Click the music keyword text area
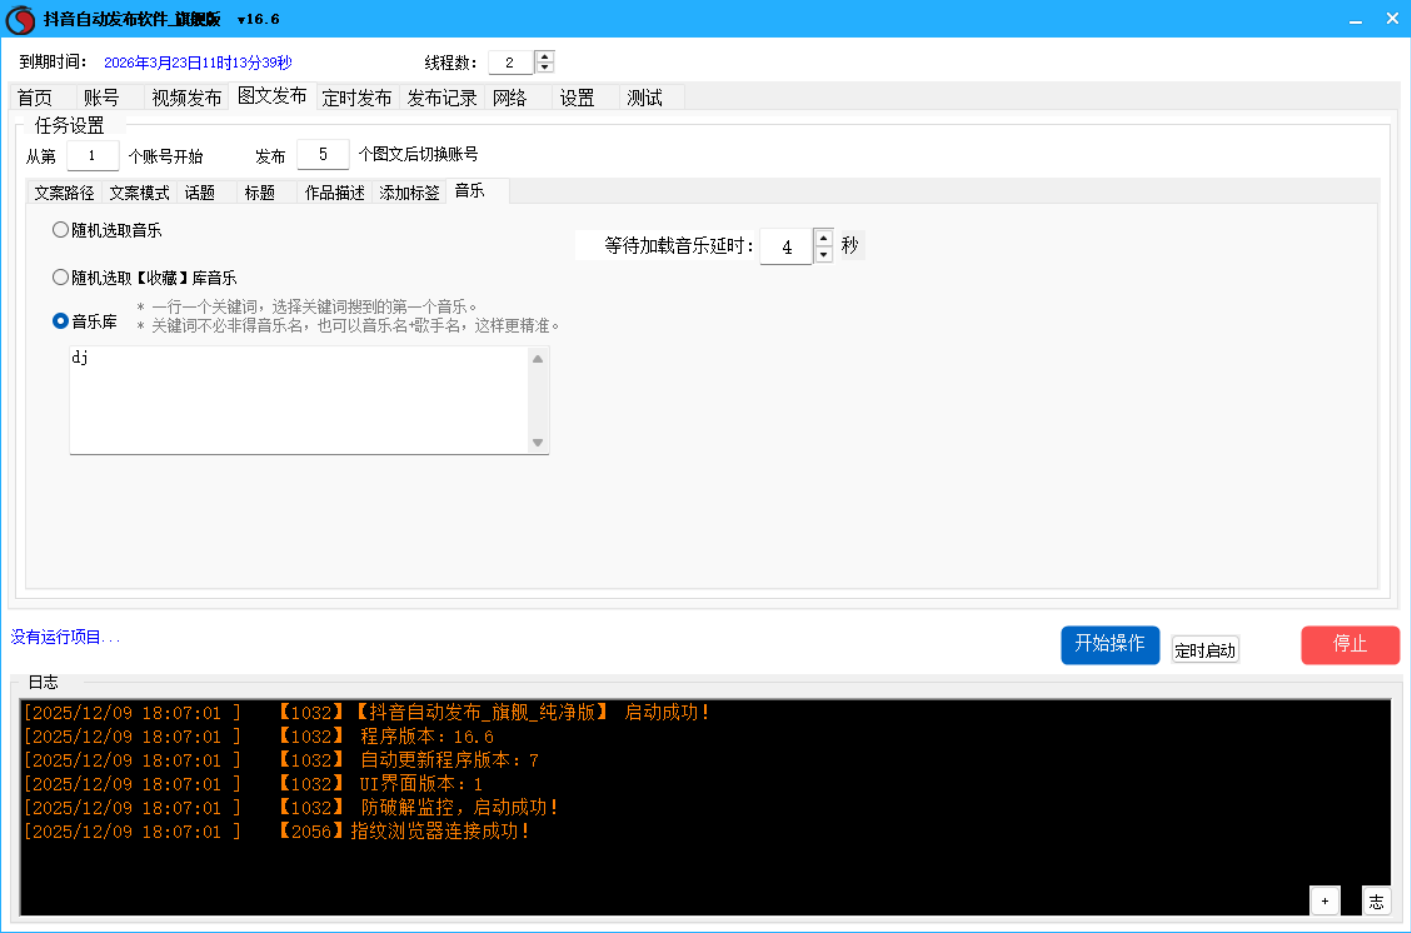The height and width of the screenshot is (933, 1411). pyautogui.click(x=298, y=400)
